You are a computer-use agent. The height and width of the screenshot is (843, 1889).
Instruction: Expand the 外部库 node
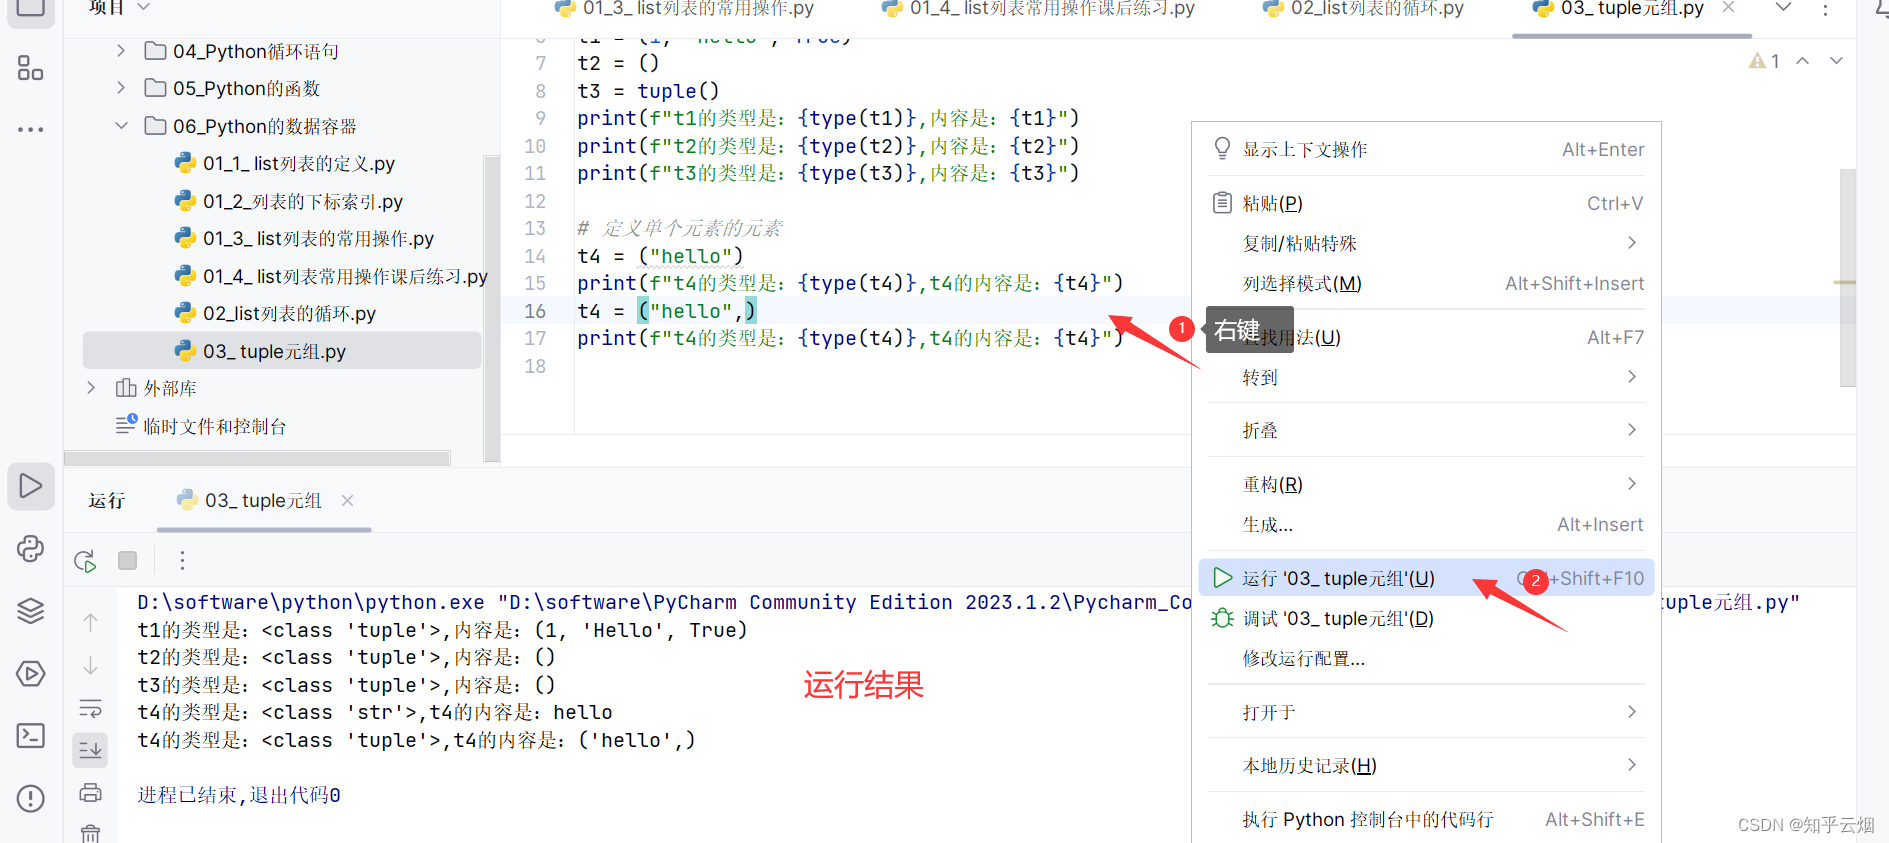[x=91, y=388]
